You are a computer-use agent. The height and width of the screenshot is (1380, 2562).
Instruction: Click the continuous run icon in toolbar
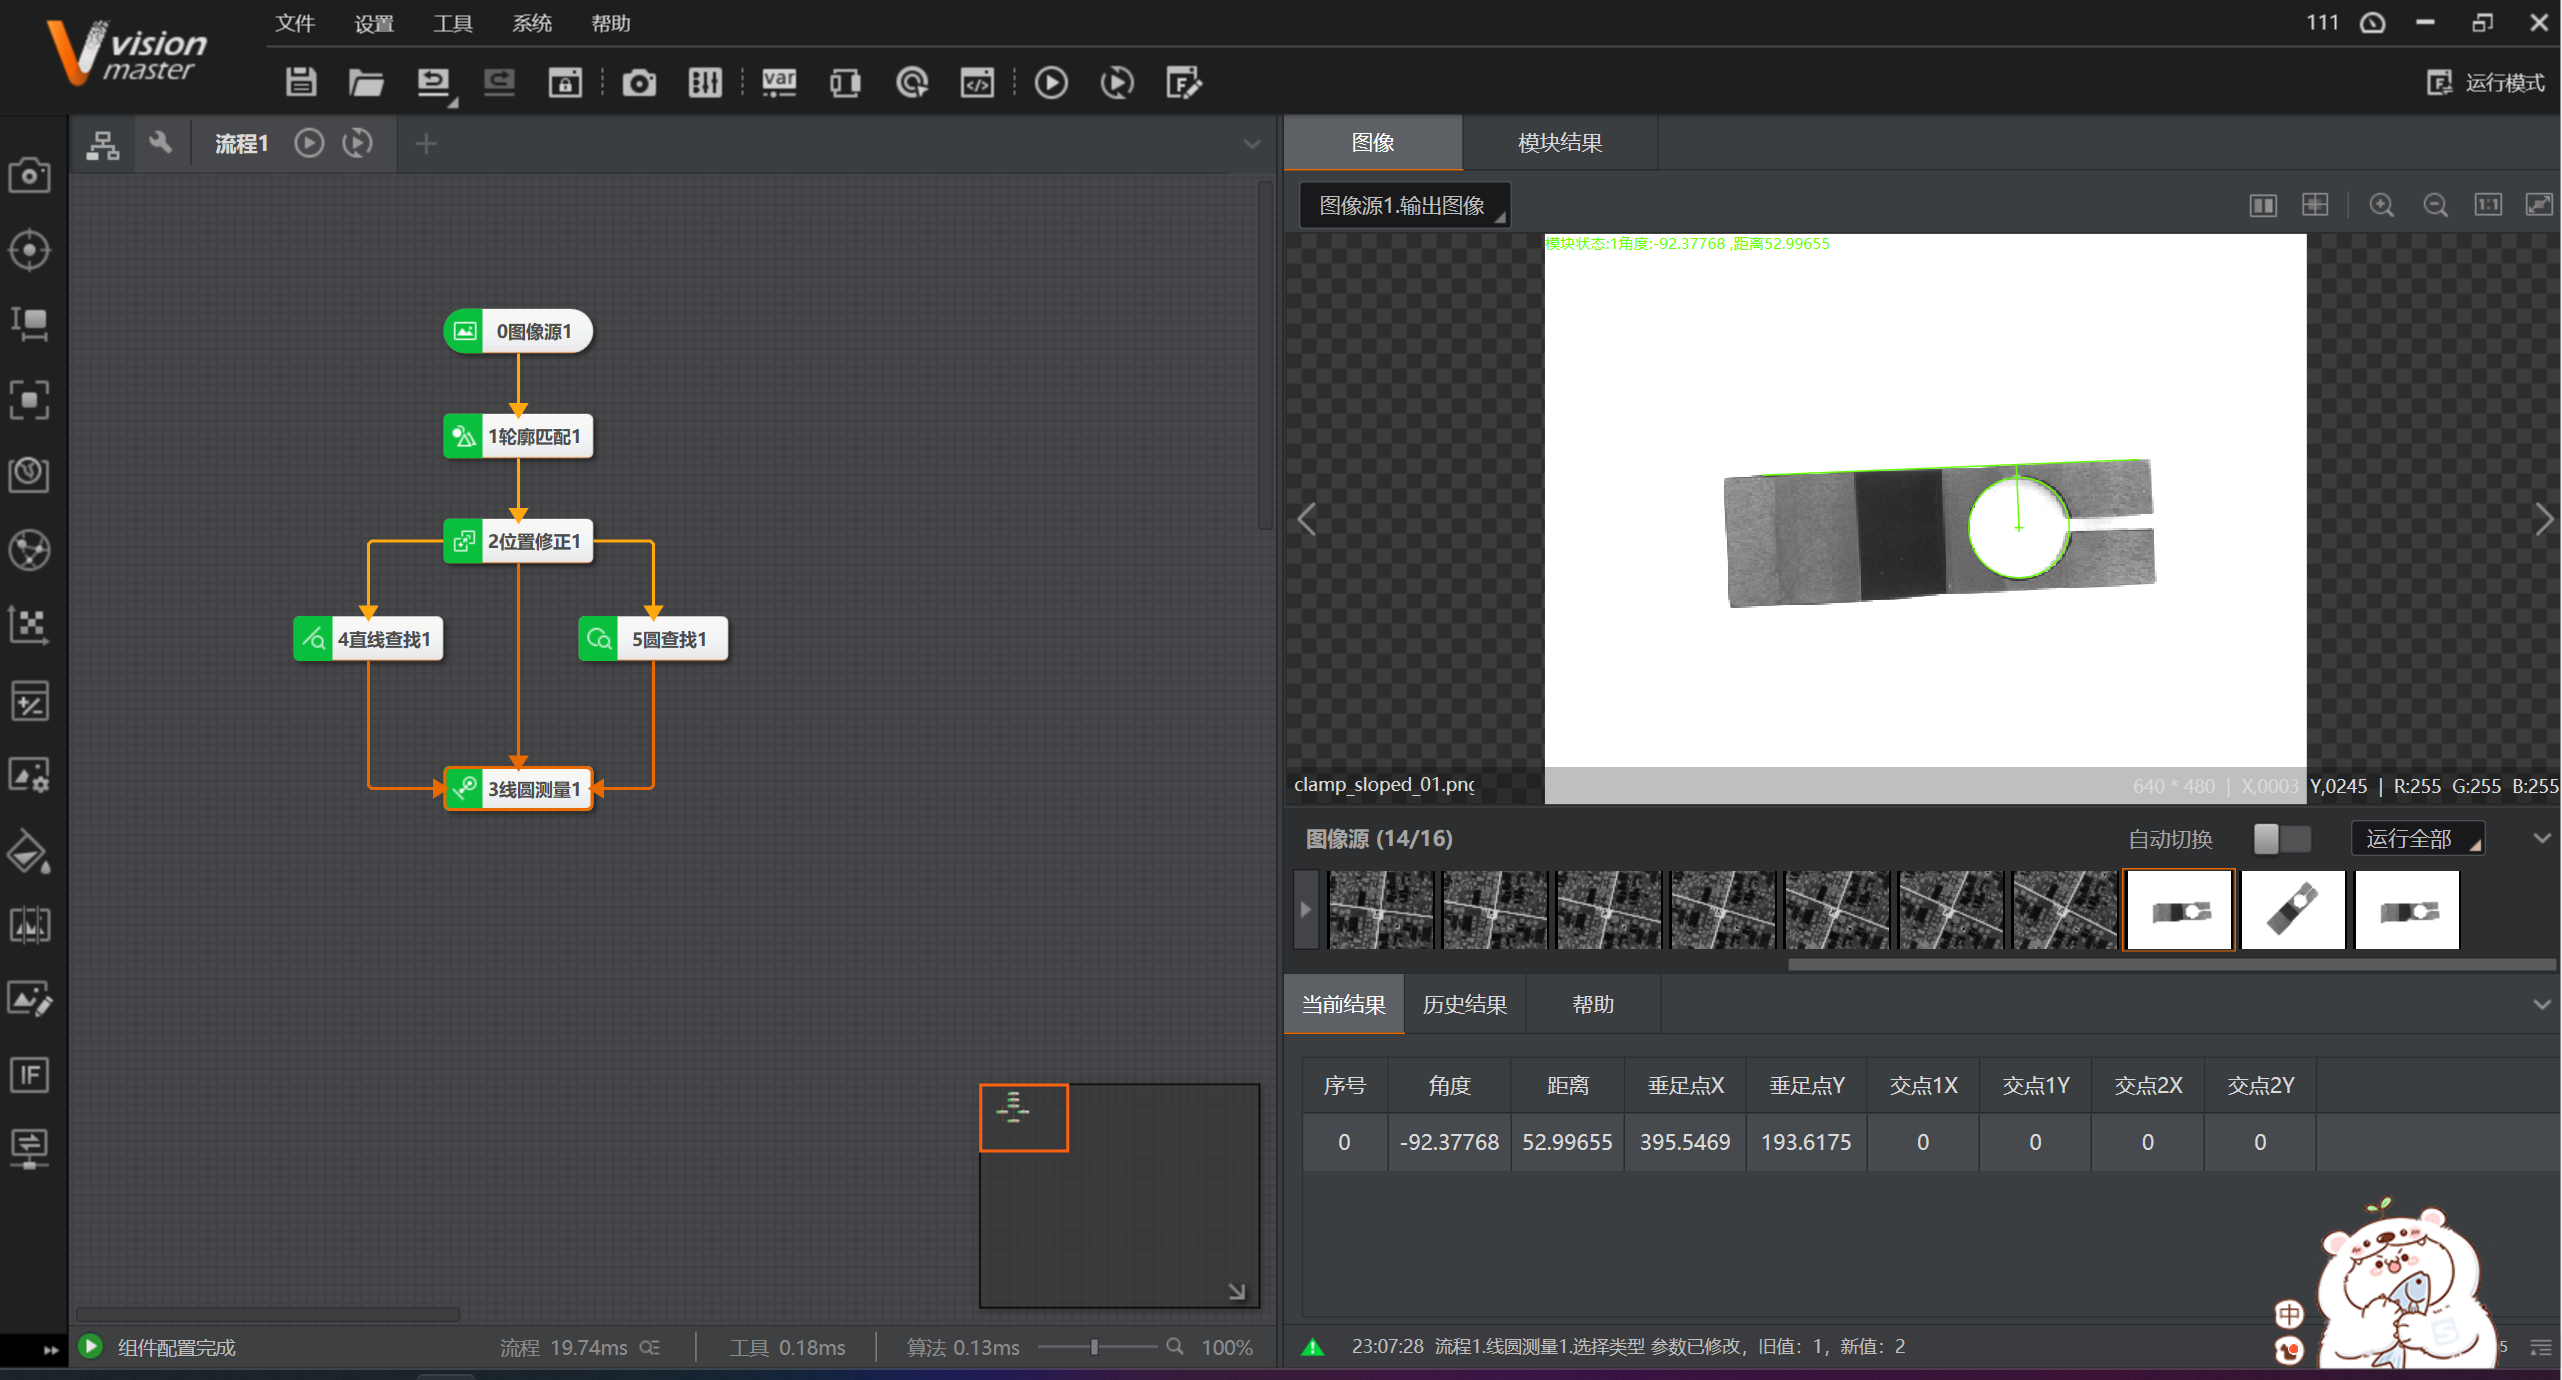(1116, 82)
